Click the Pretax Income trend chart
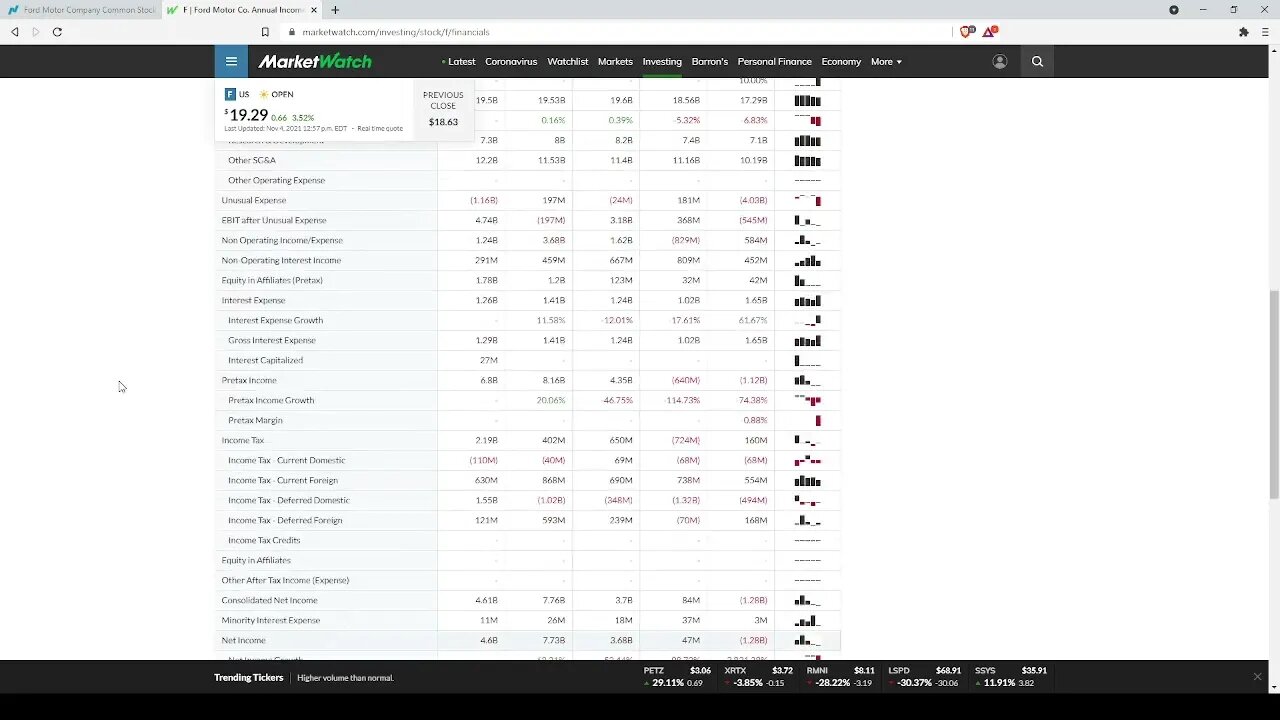 [807, 380]
